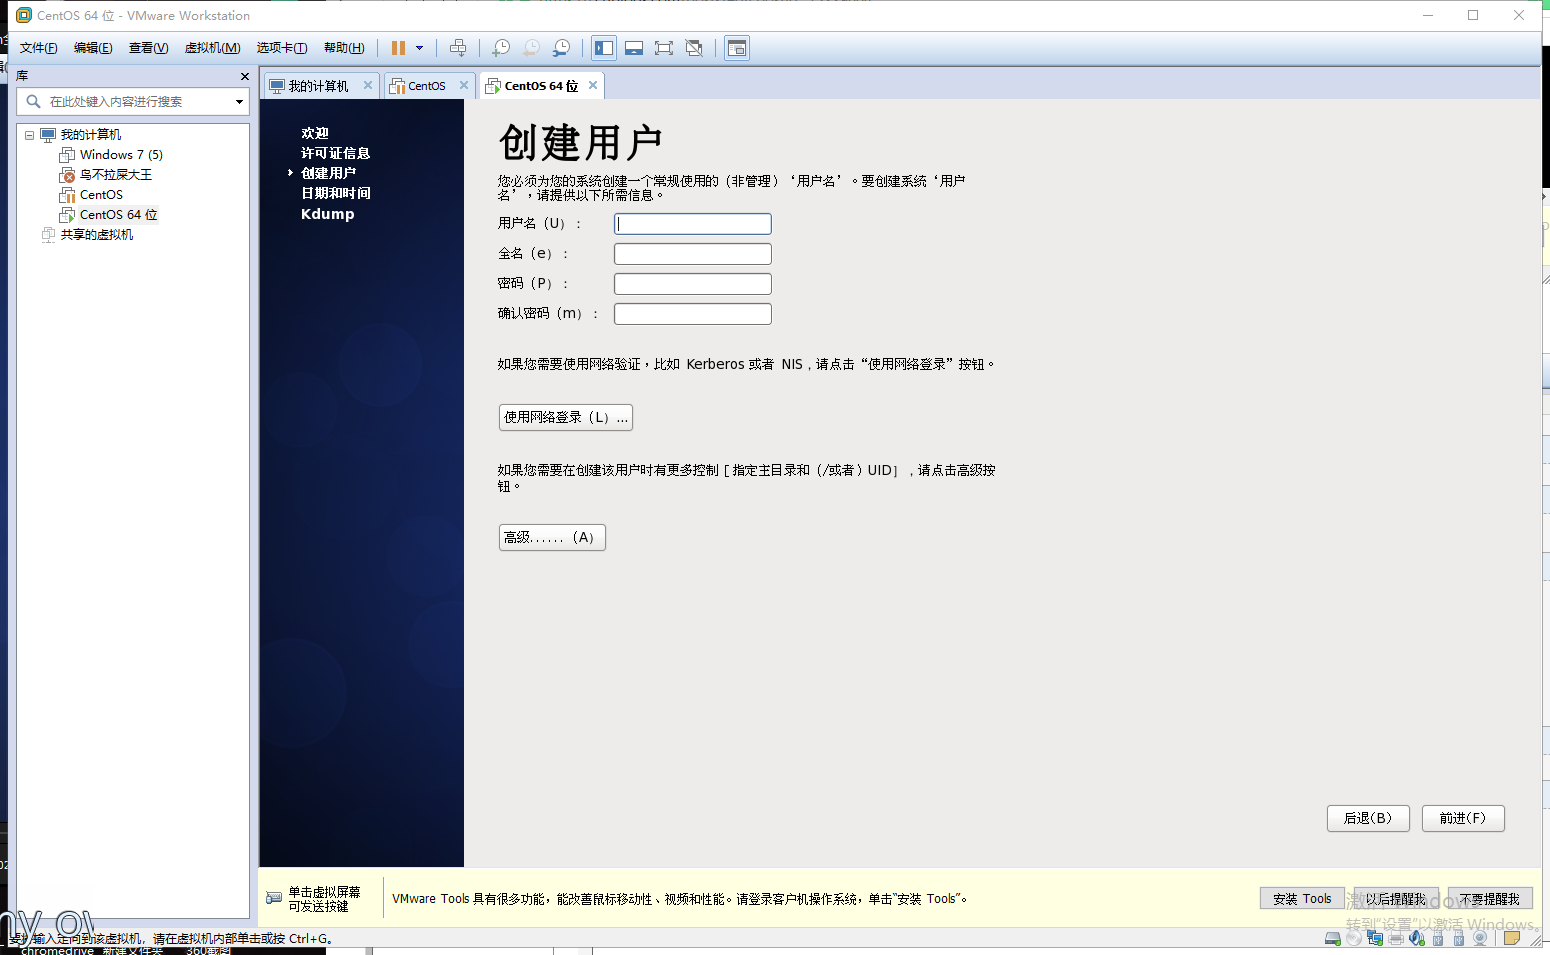Image resolution: width=1550 pixels, height=955 pixels.
Task: Close the 库 library panel
Action: coord(245,76)
